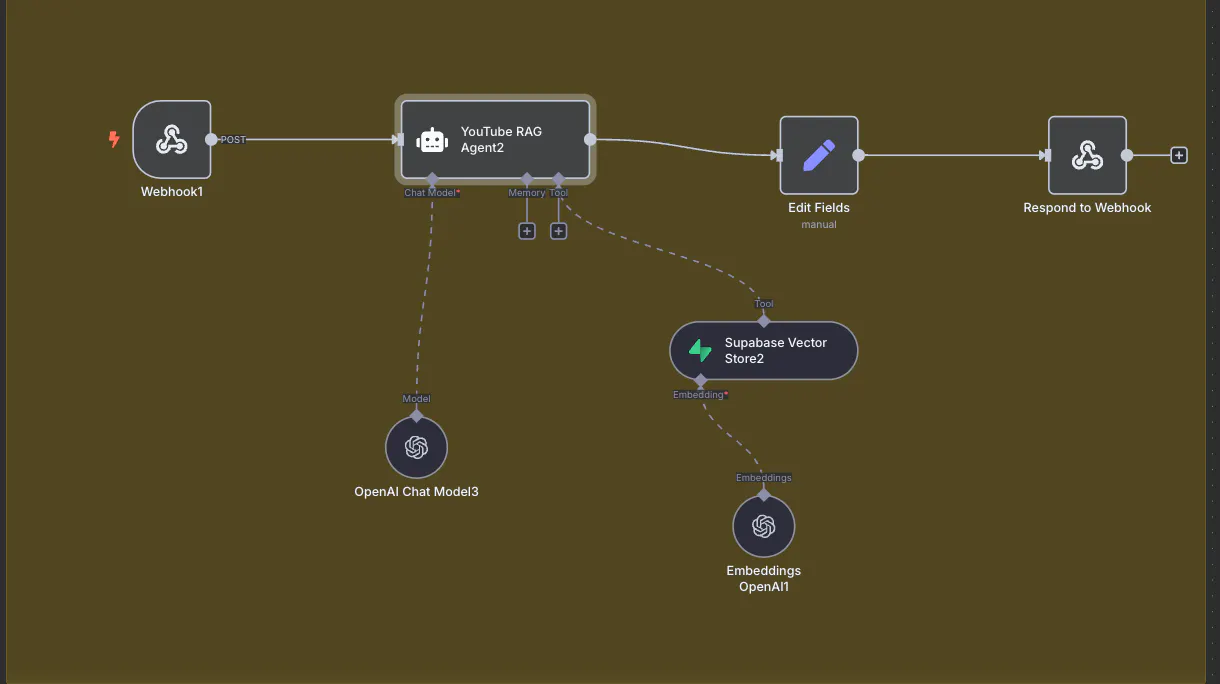Open the OpenAI Chat Model3 node
1220x684 pixels.
click(x=417, y=448)
